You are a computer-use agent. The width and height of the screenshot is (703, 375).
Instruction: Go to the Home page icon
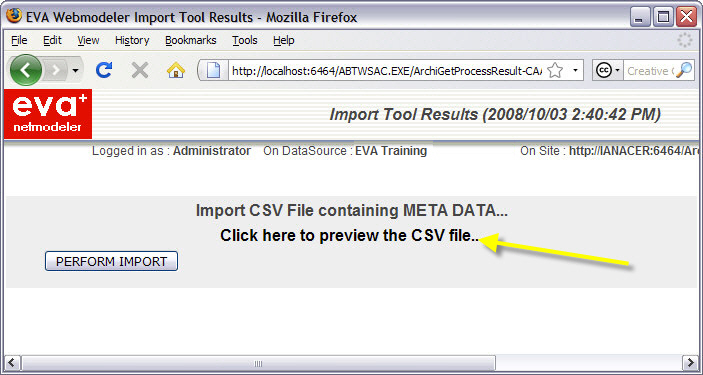click(x=176, y=70)
